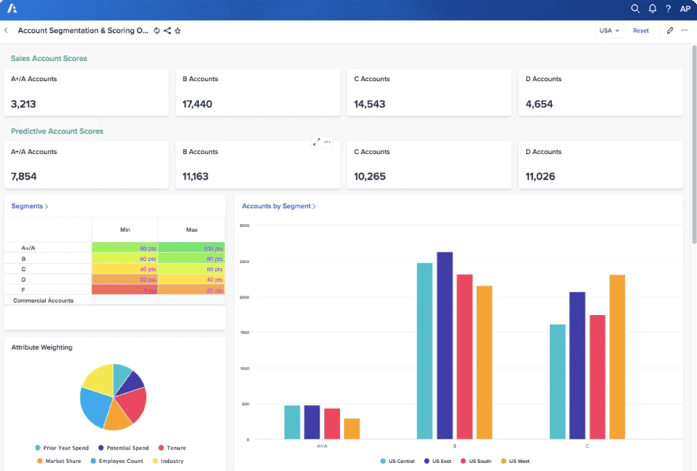Click the page vertical scrollbar
Screen dimensions: 697x471
coord(694,144)
